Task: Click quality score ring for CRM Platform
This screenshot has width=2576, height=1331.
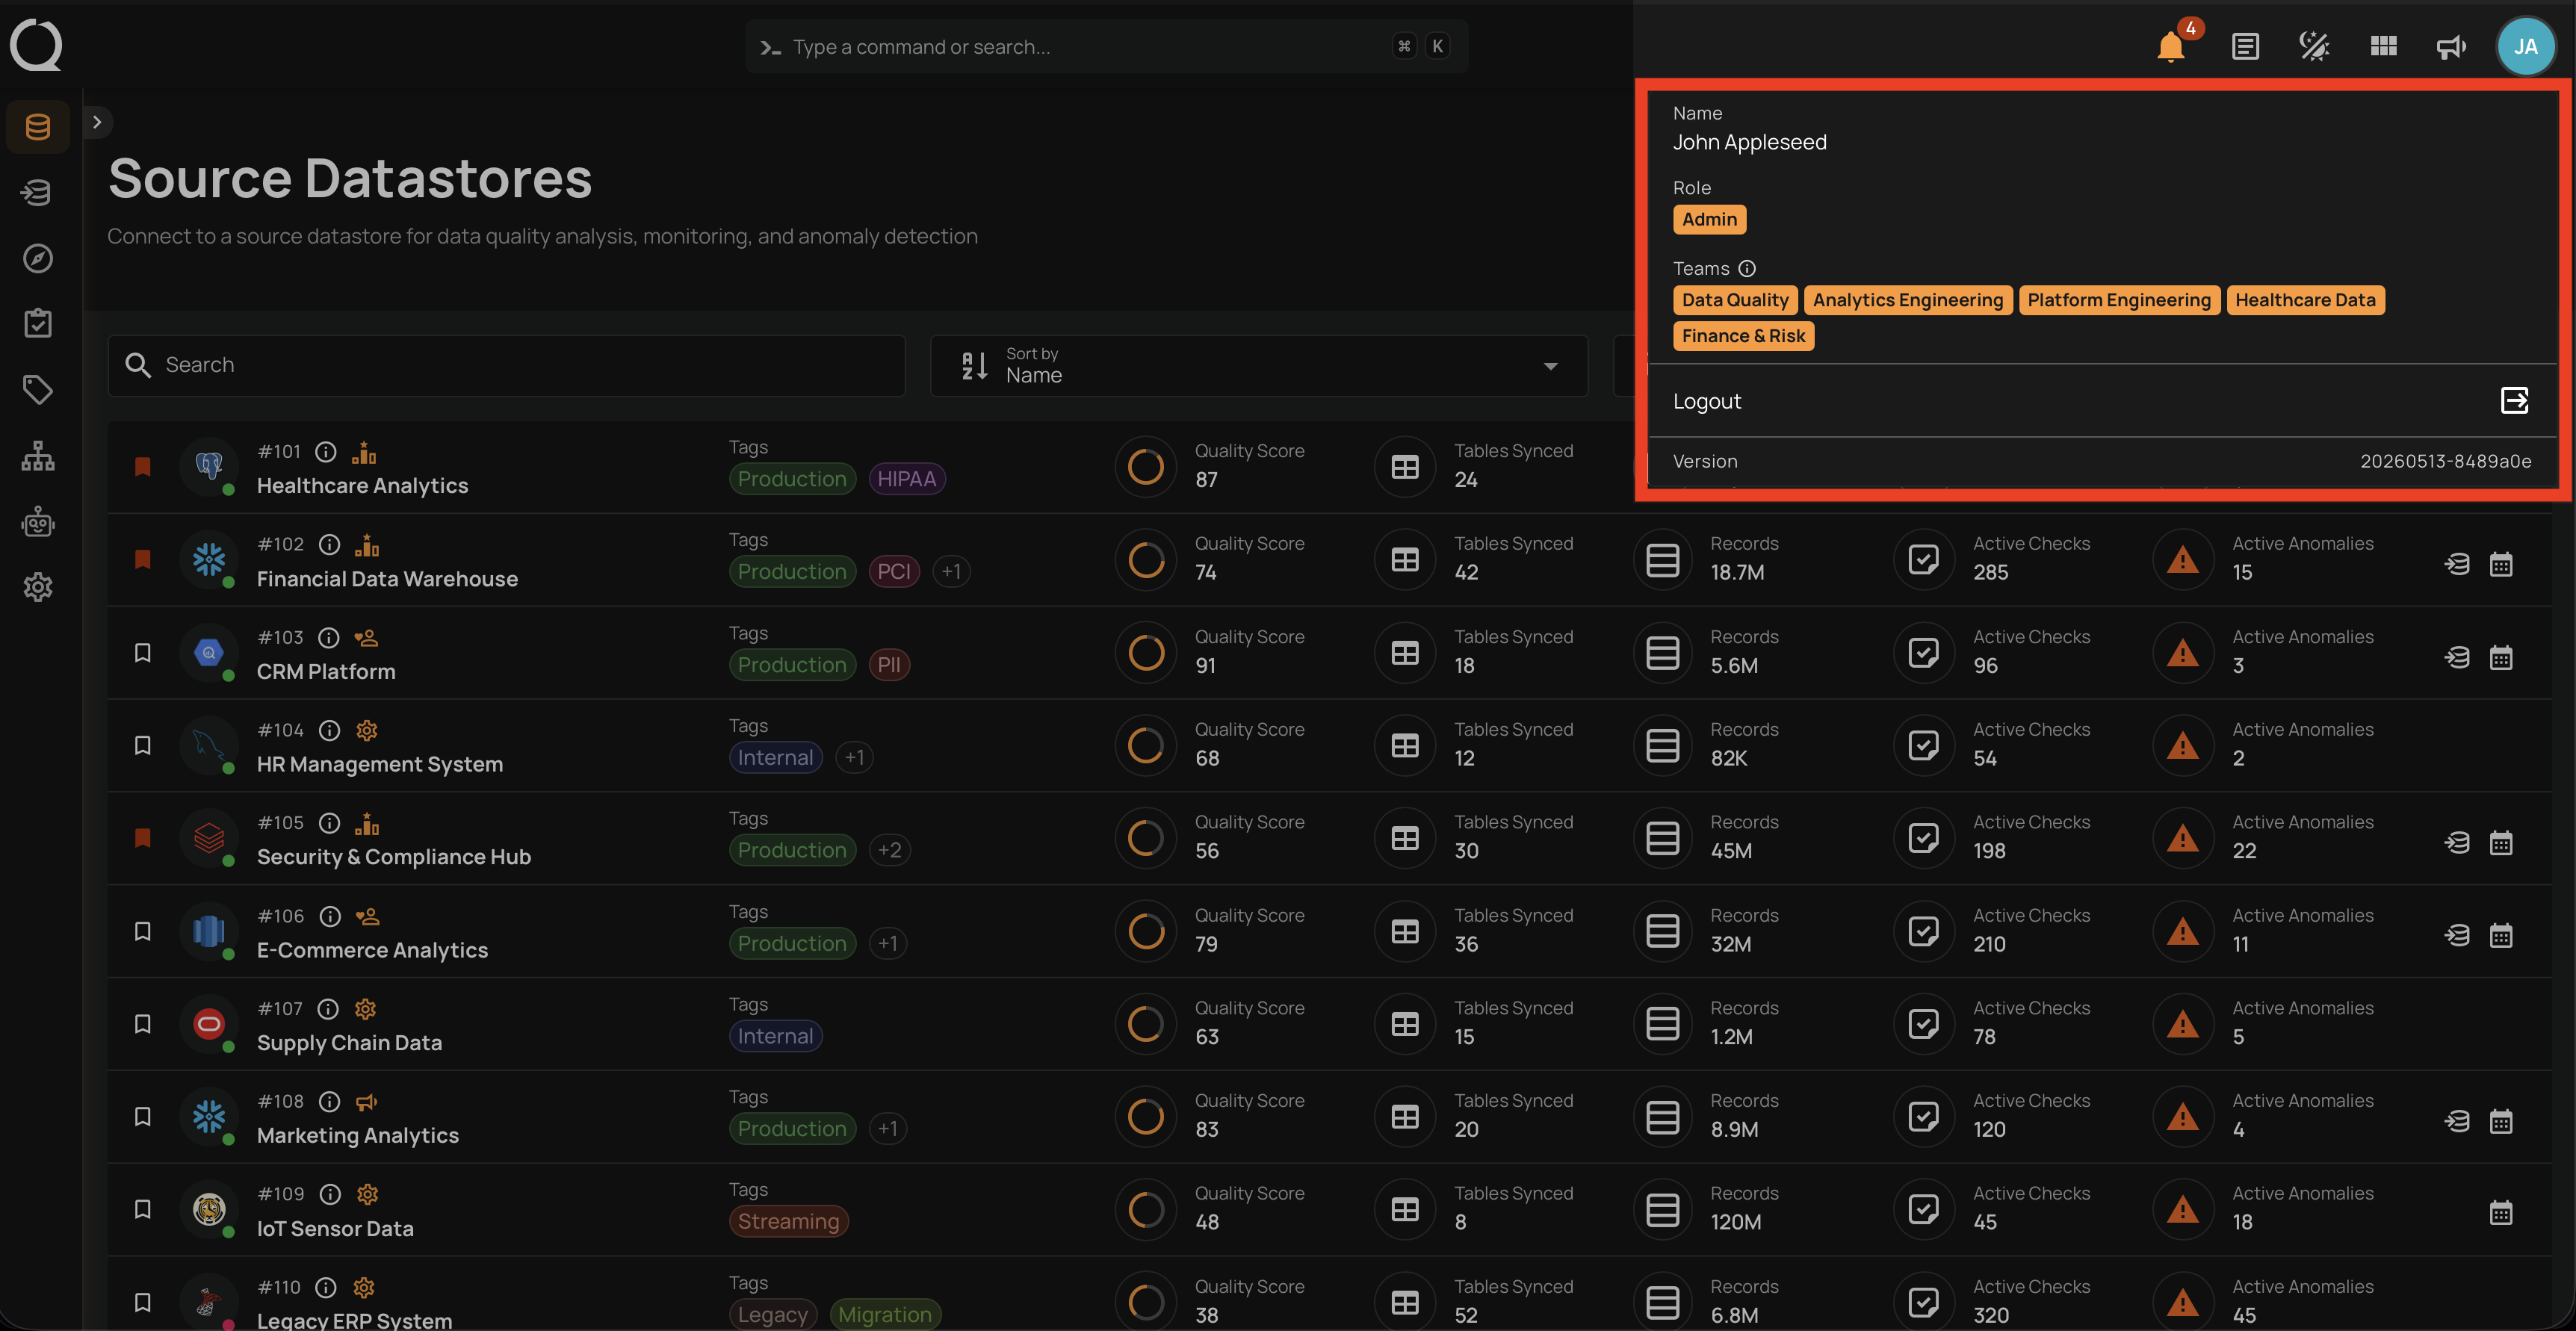Action: click(1146, 653)
